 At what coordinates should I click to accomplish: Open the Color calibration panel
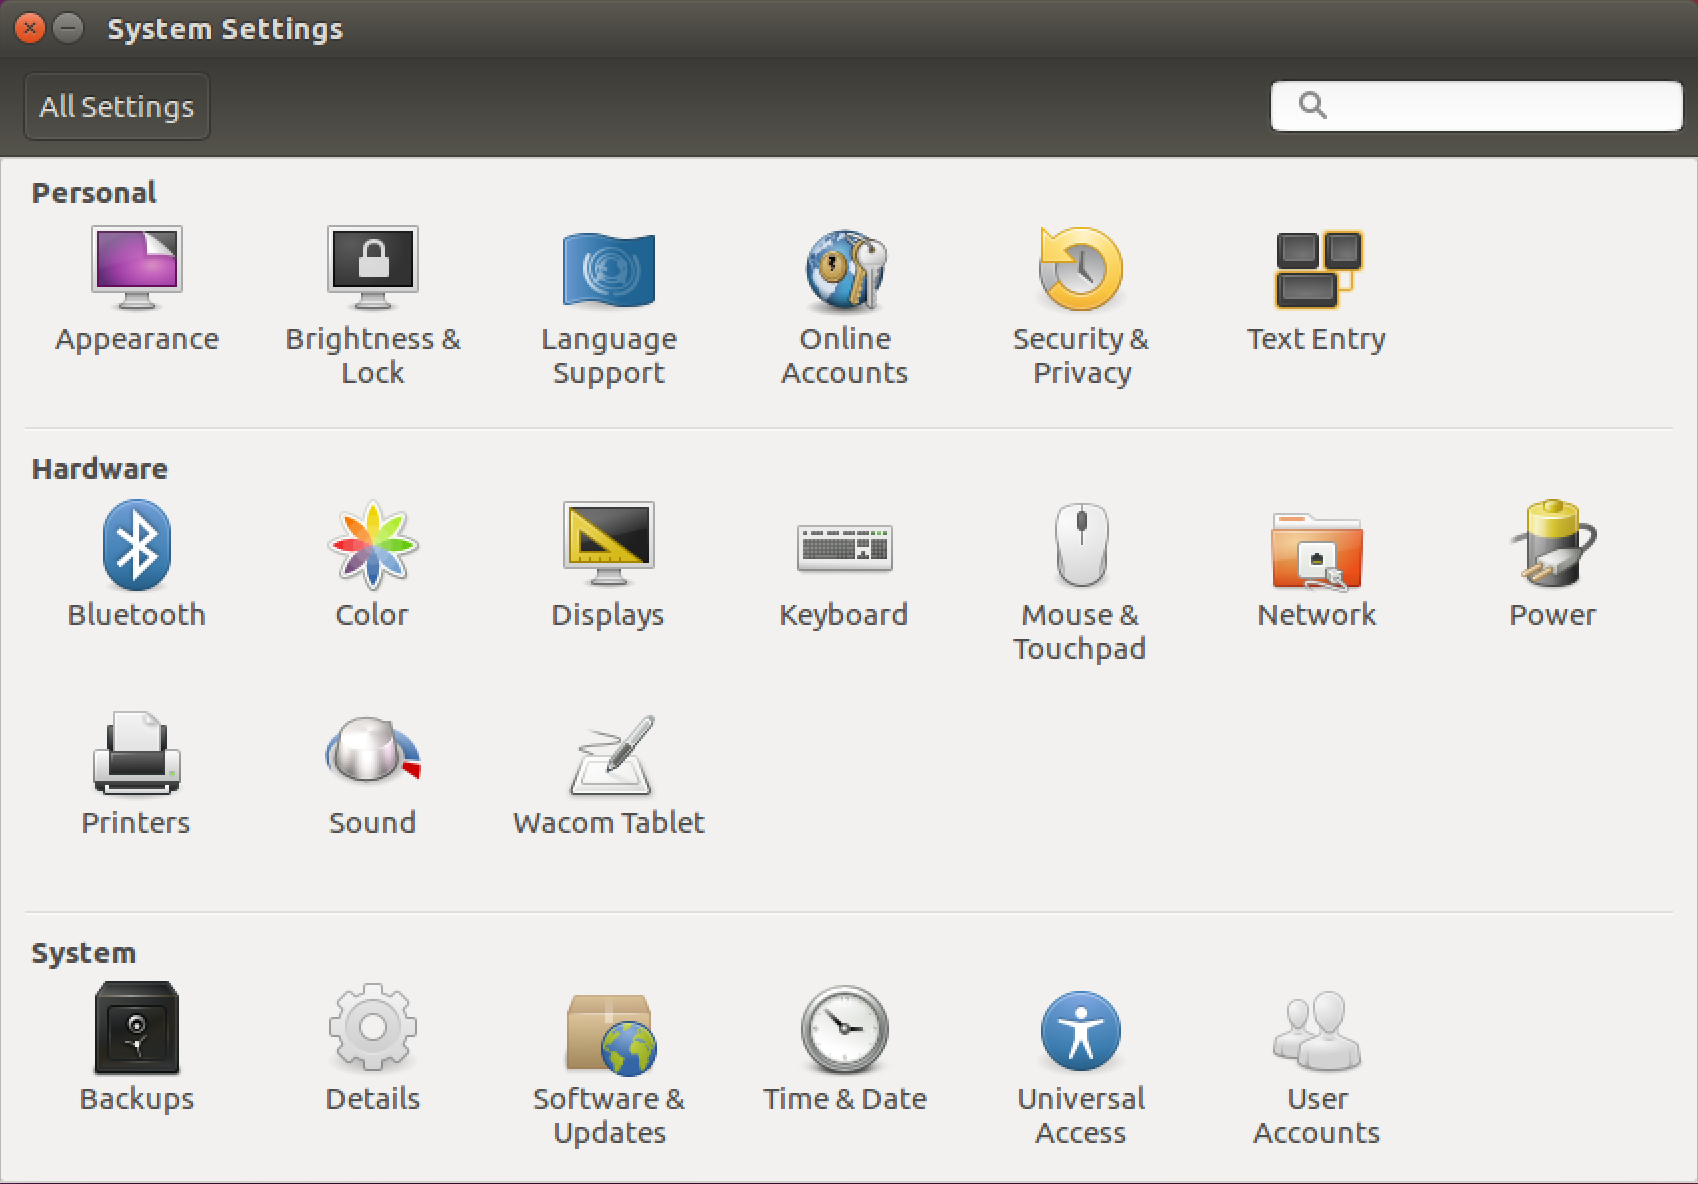tap(372, 565)
